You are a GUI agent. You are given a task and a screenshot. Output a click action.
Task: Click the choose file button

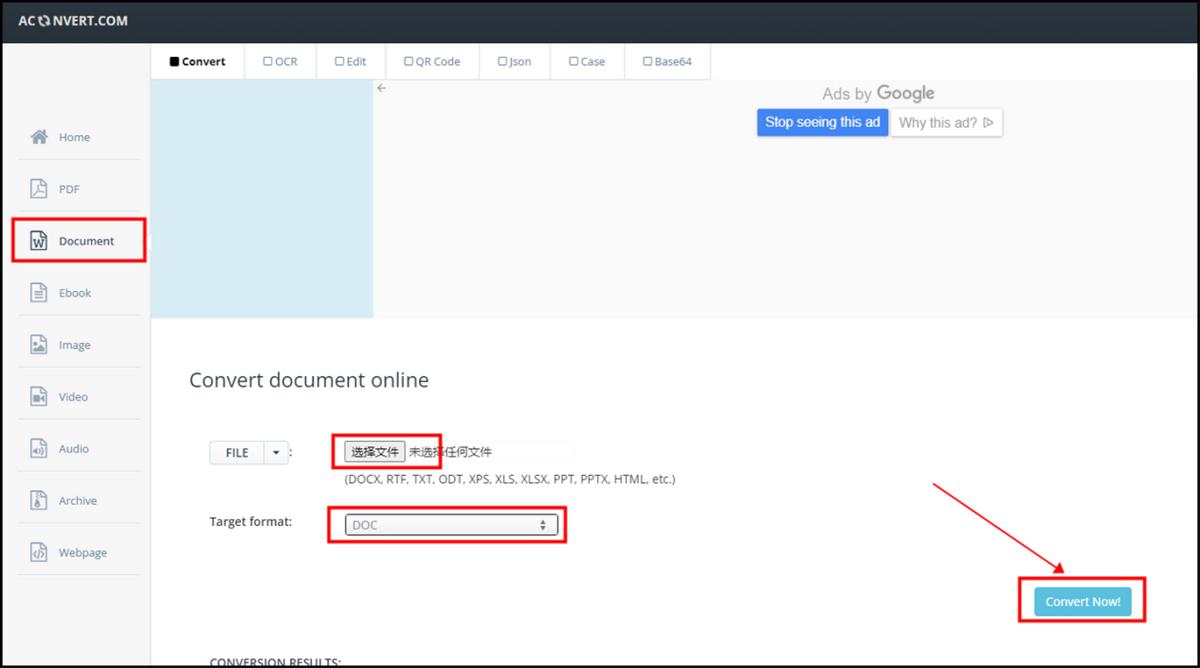pos(375,452)
